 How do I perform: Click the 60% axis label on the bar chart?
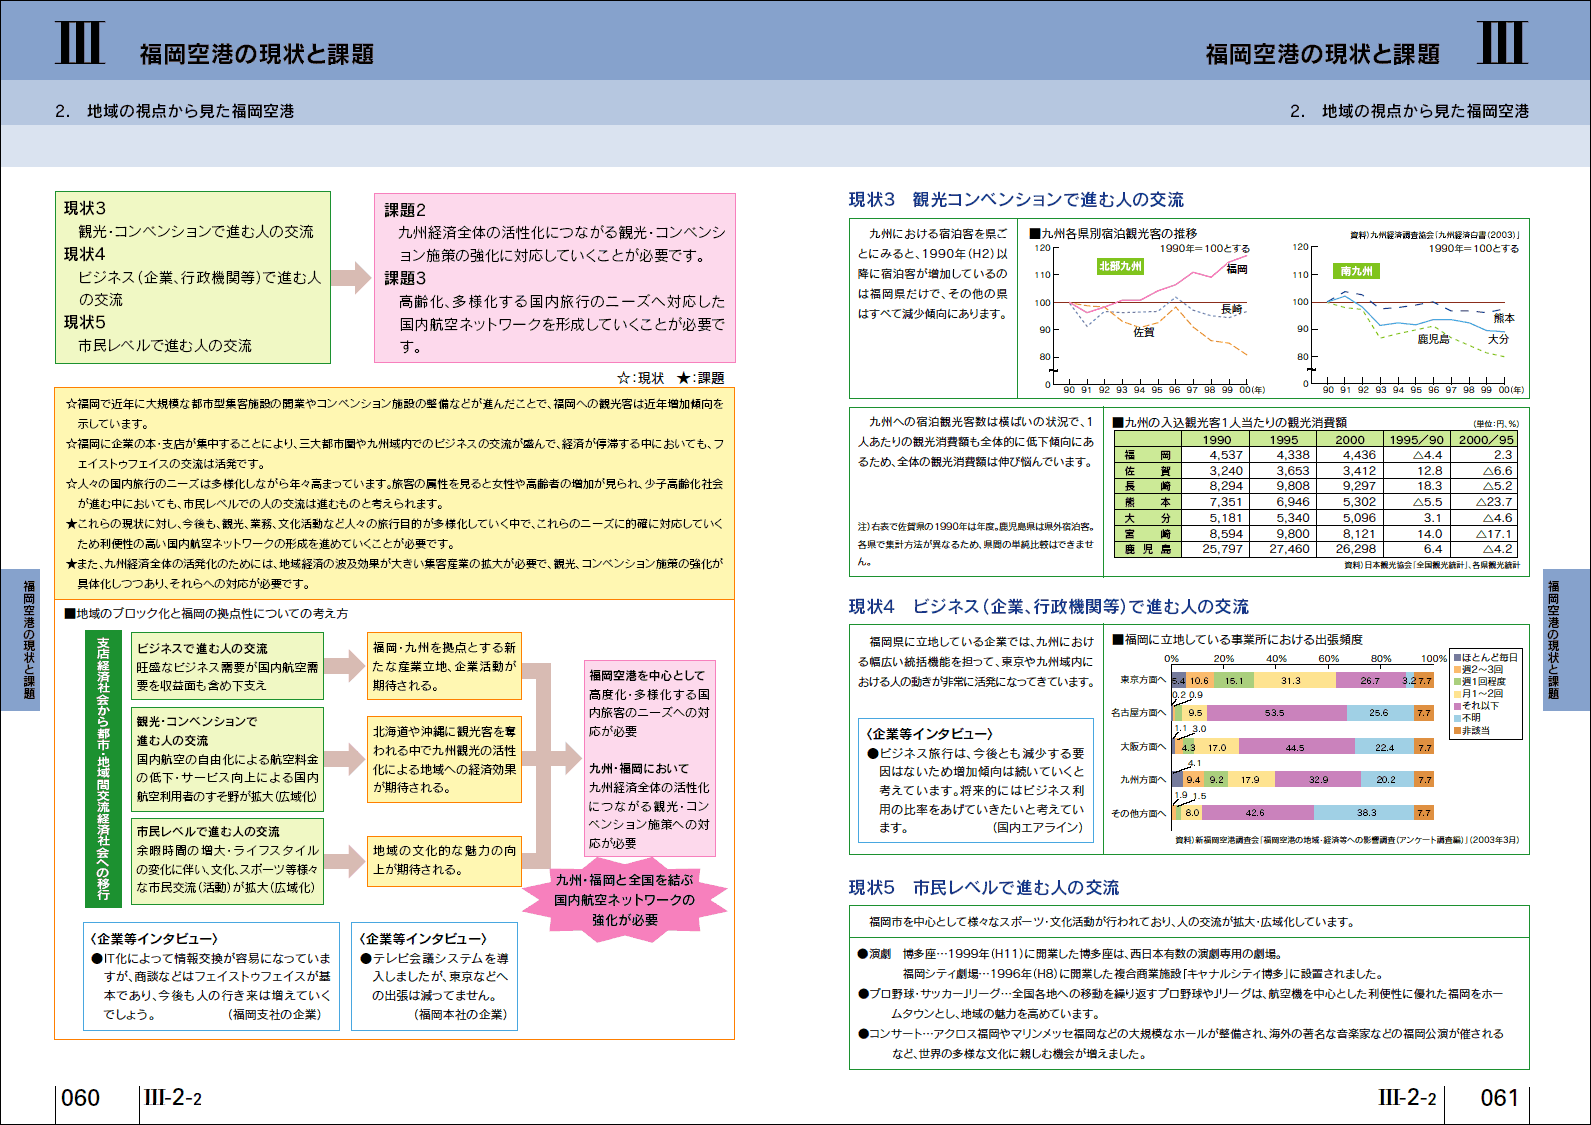click(1328, 659)
